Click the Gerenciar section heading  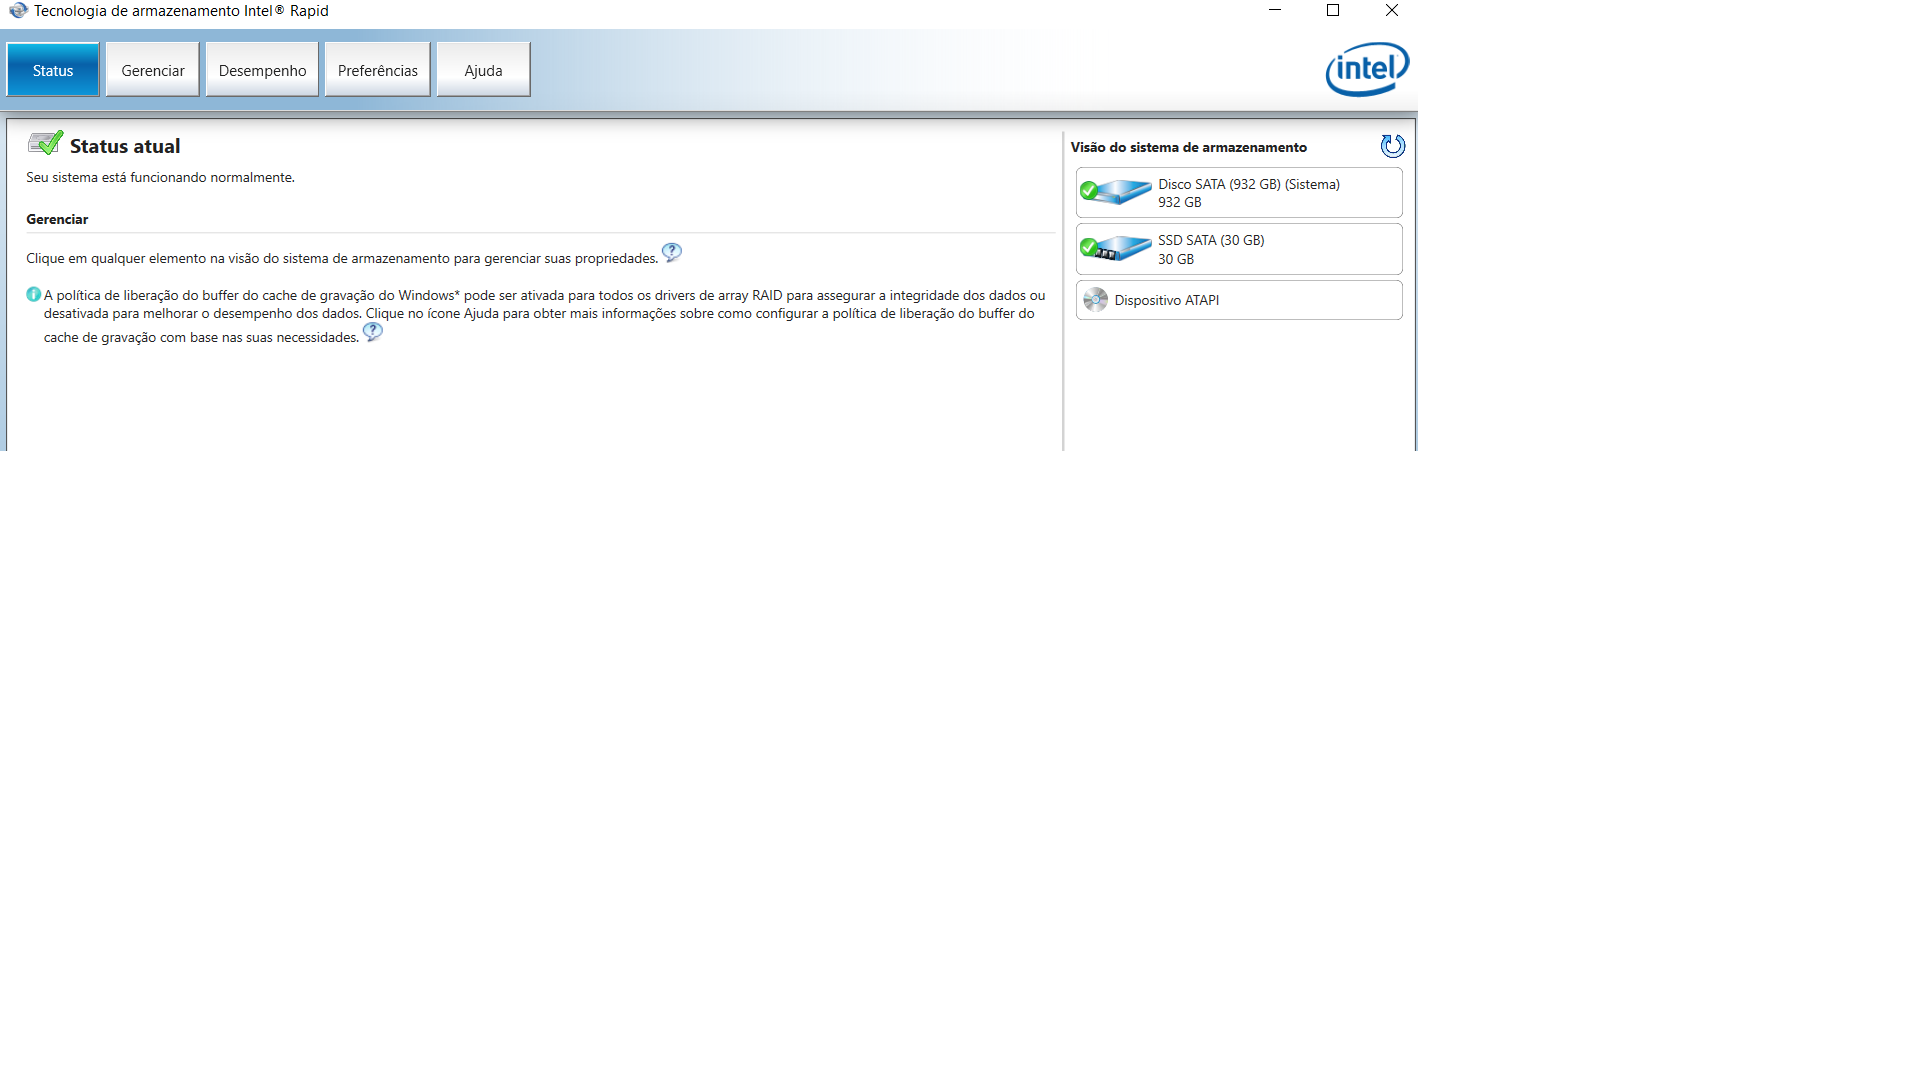tap(57, 219)
